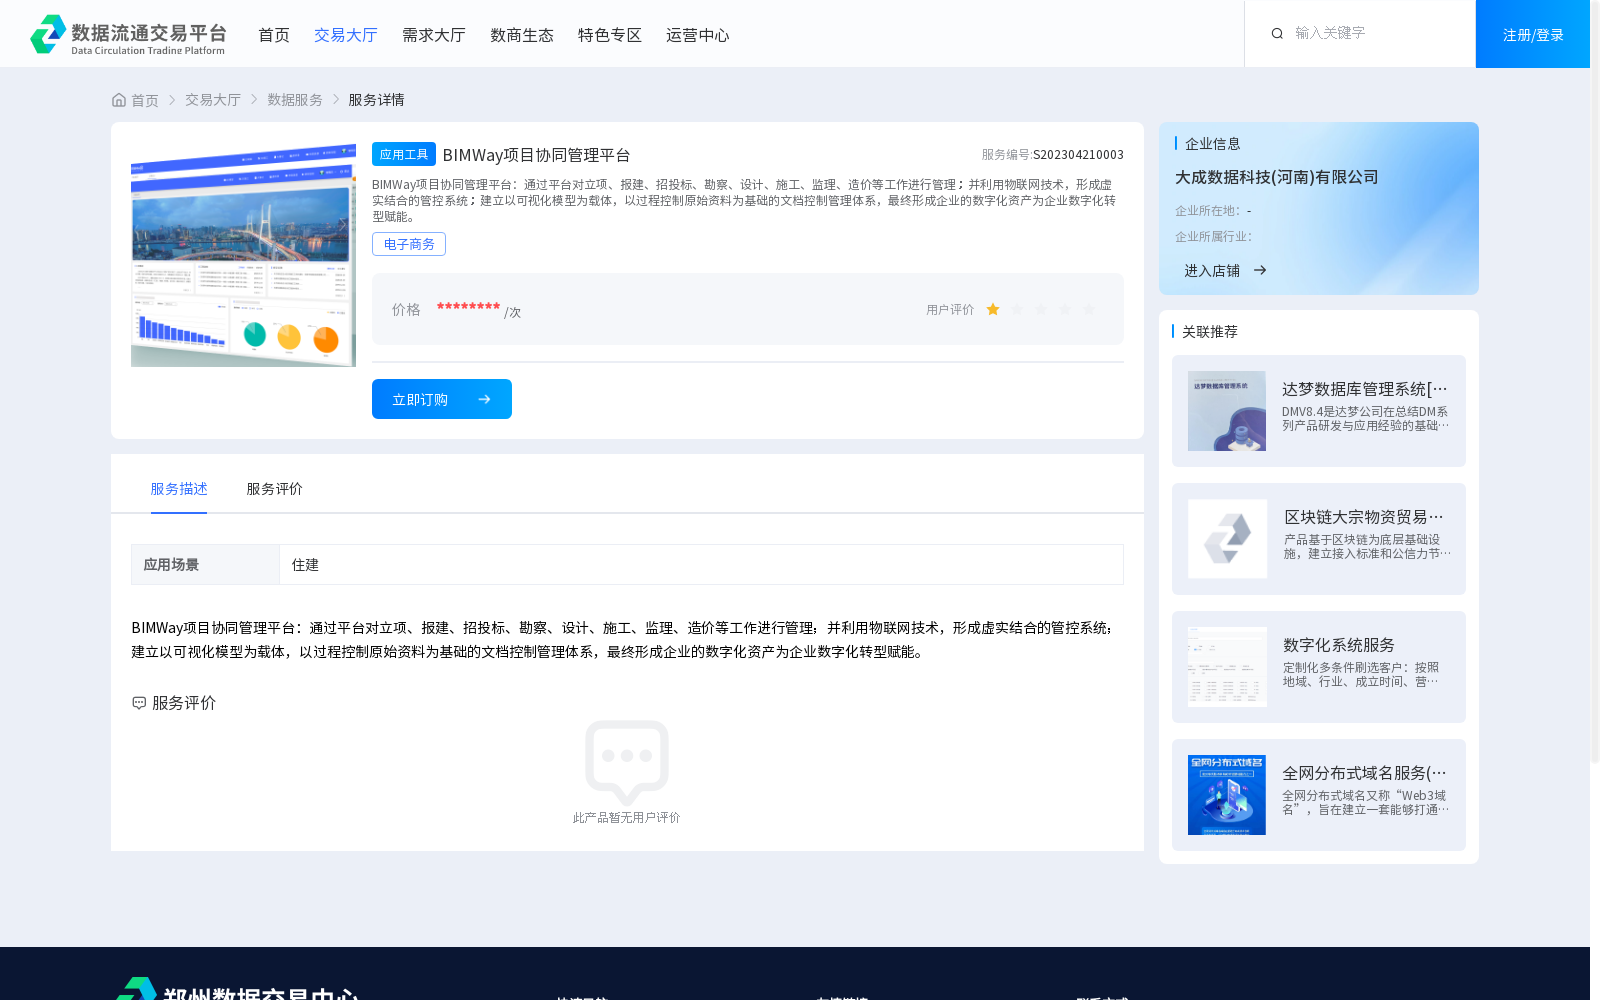
Task: Go to 需求大厅 in the top menu
Action: point(434,35)
